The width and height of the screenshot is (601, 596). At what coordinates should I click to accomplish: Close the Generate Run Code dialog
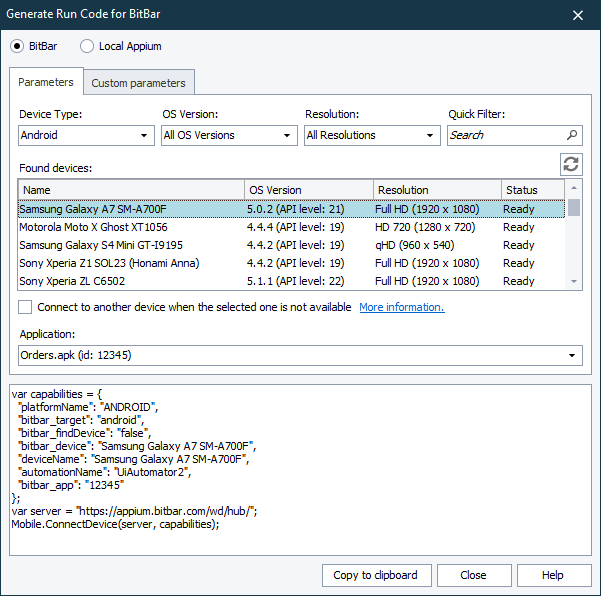(578, 15)
